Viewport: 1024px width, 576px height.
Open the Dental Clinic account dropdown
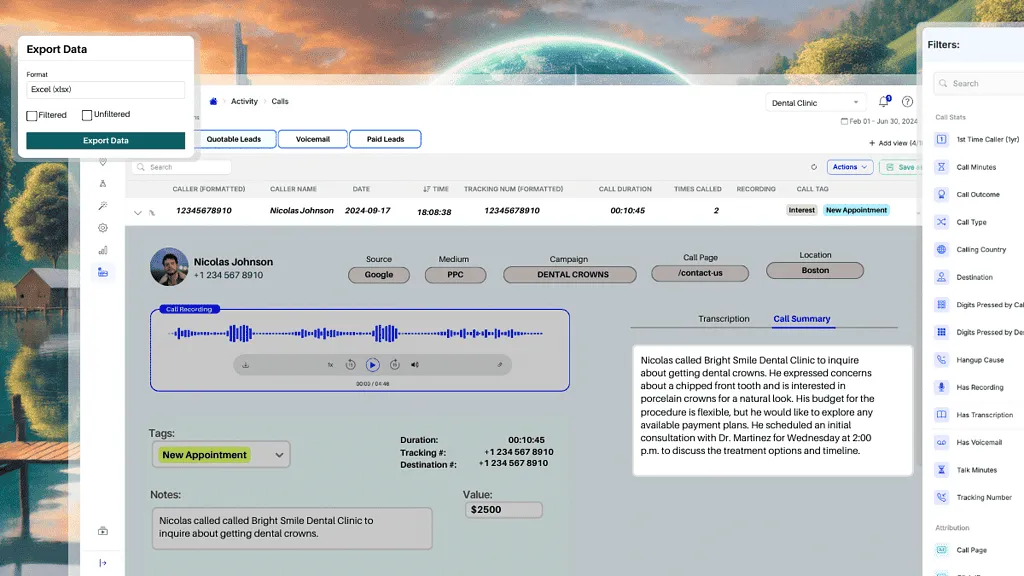[x=815, y=103]
